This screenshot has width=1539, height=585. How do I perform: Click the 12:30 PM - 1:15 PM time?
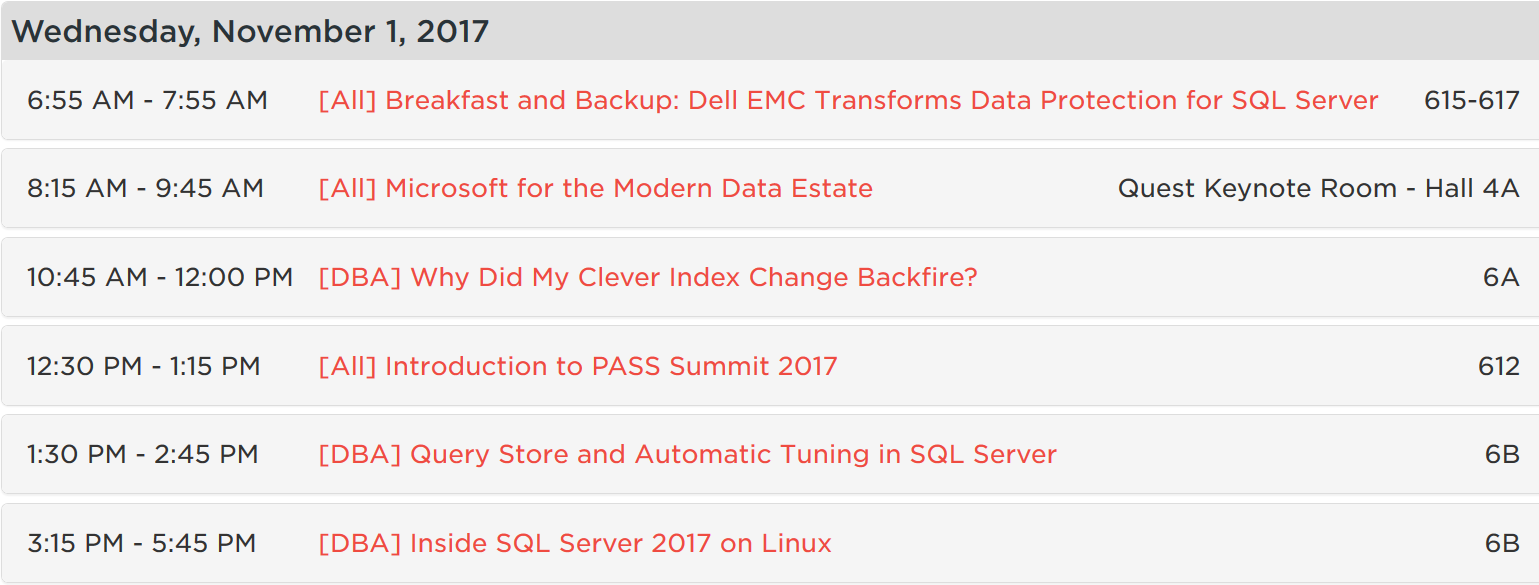pos(144,366)
